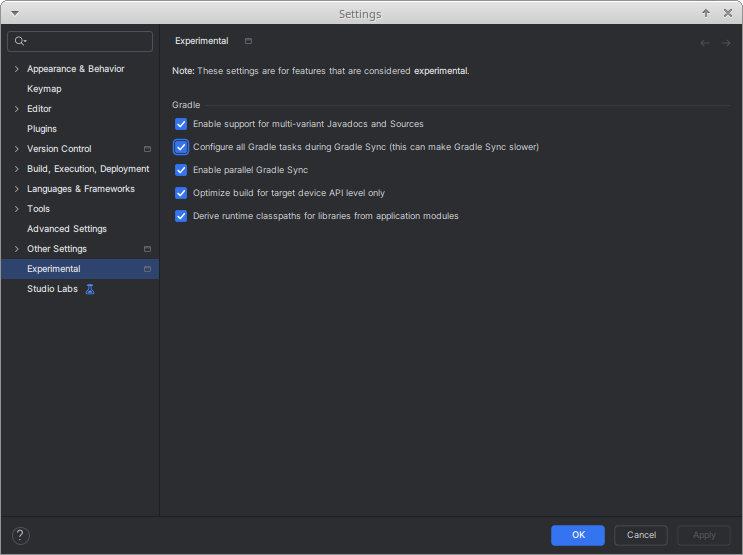Open the window menu triangle in title bar
This screenshot has height=555, width=743.
[x=15, y=13]
